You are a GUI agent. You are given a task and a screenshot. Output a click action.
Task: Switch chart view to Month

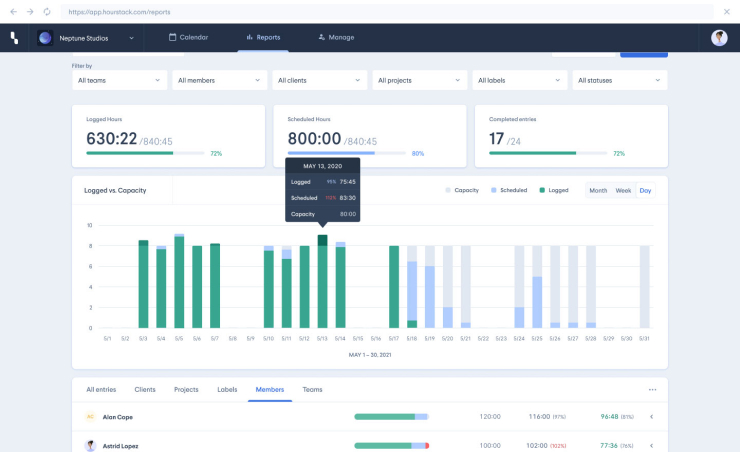[x=598, y=191]
